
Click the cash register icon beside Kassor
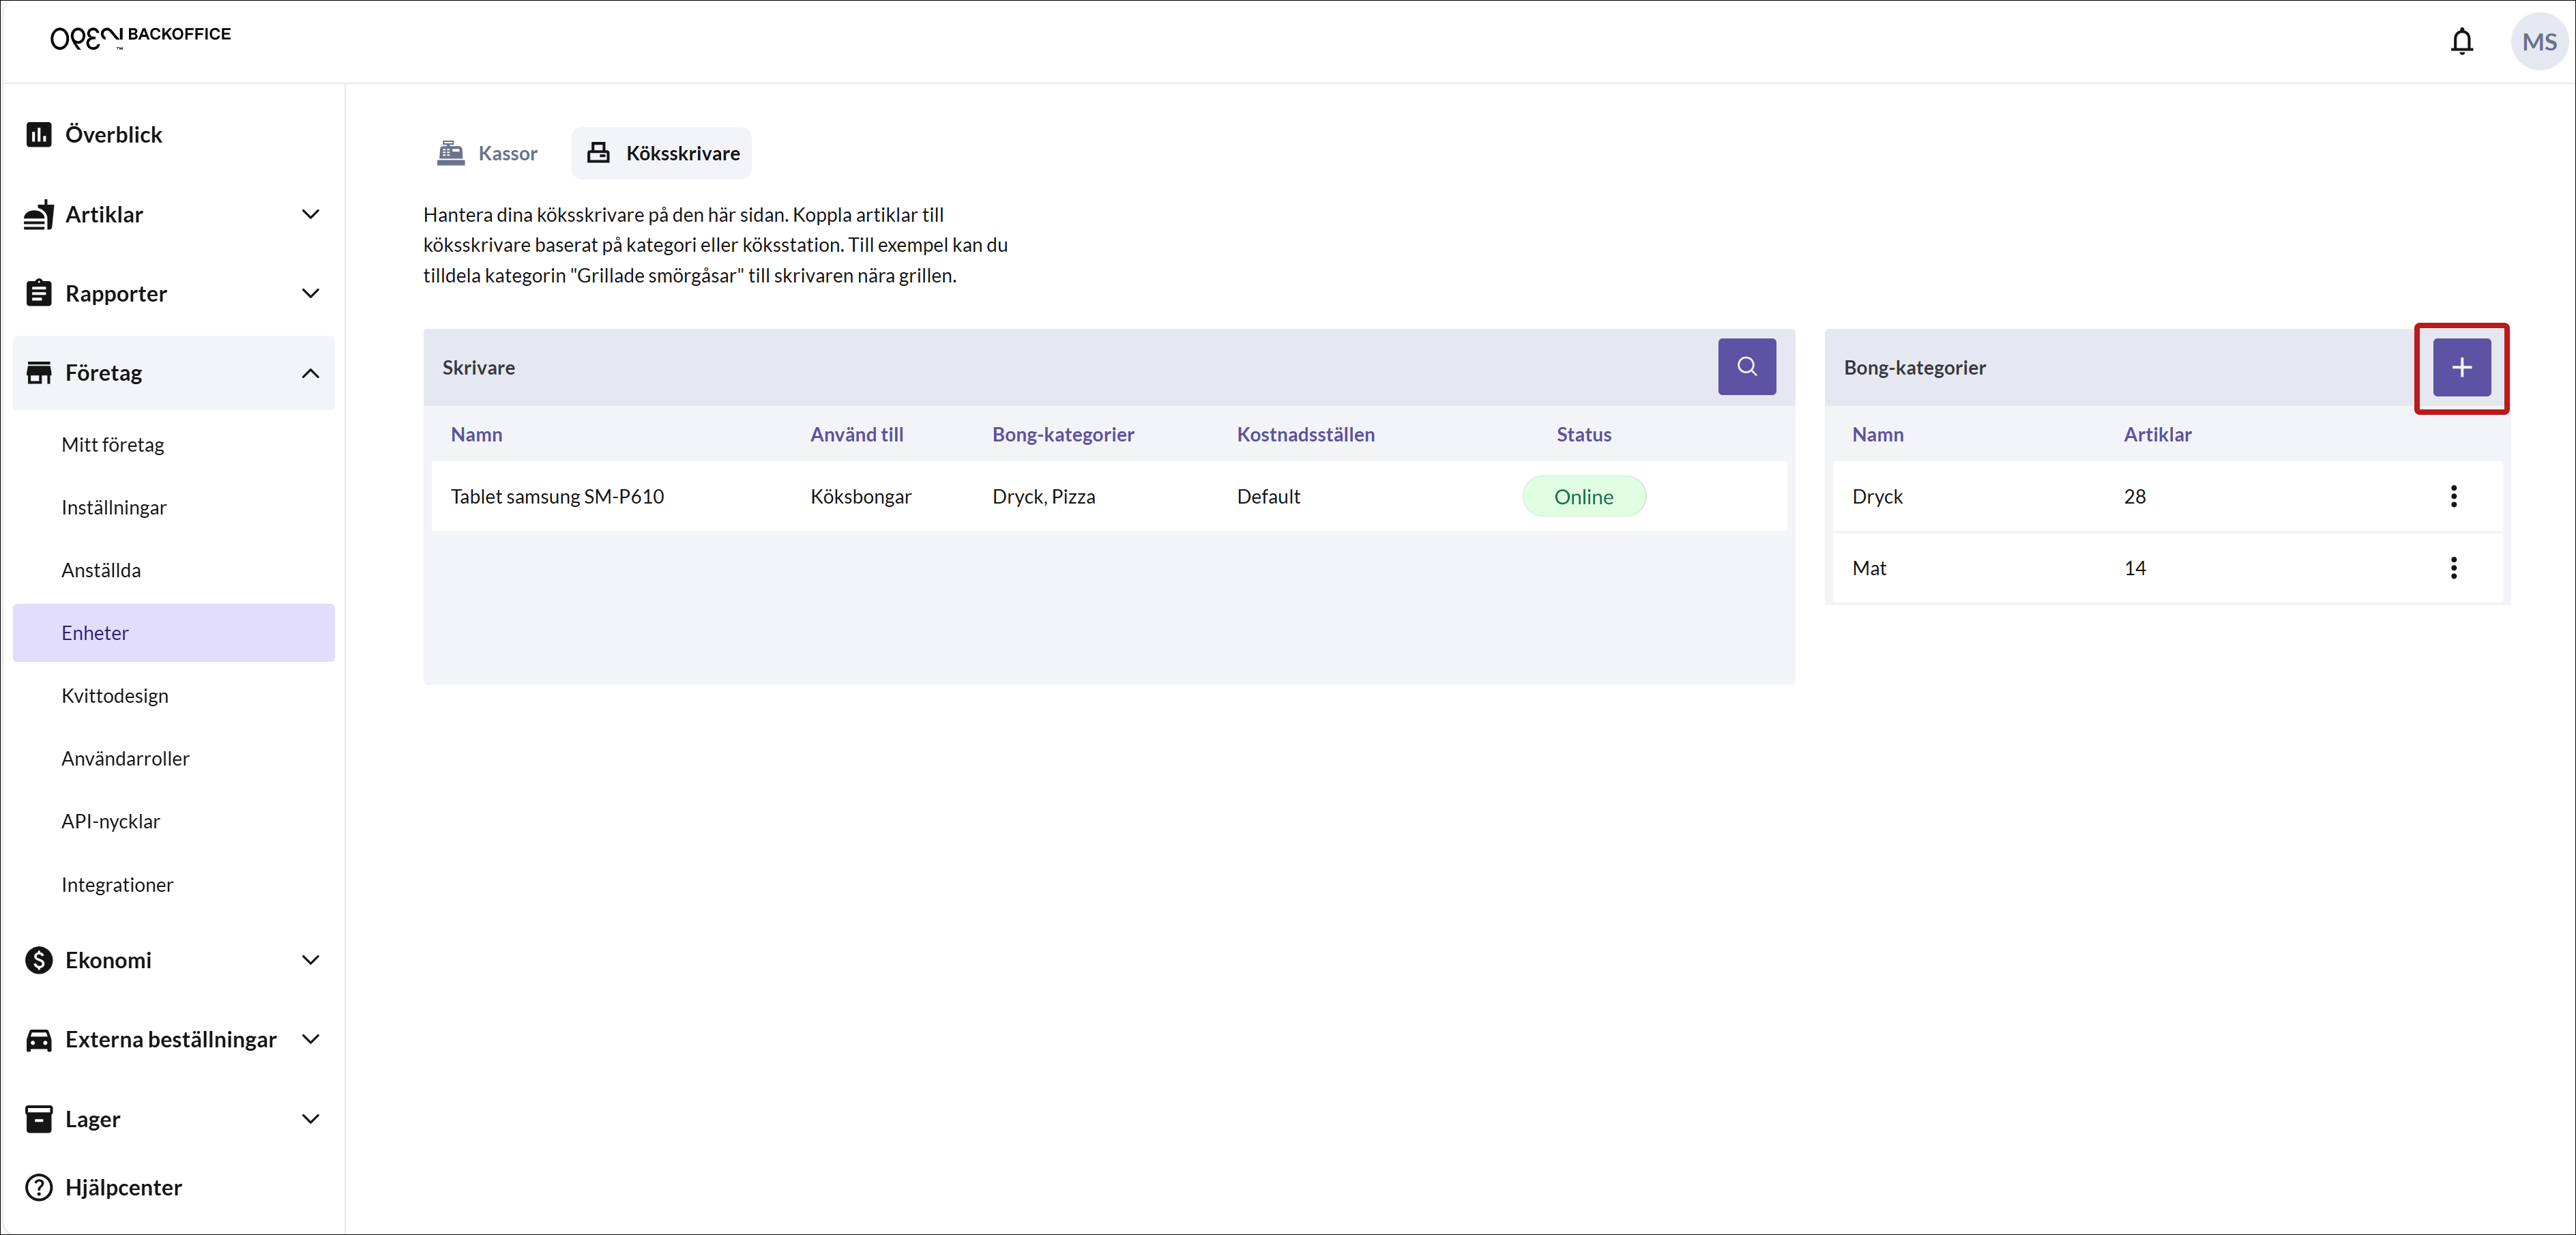[x=451, y=153]
